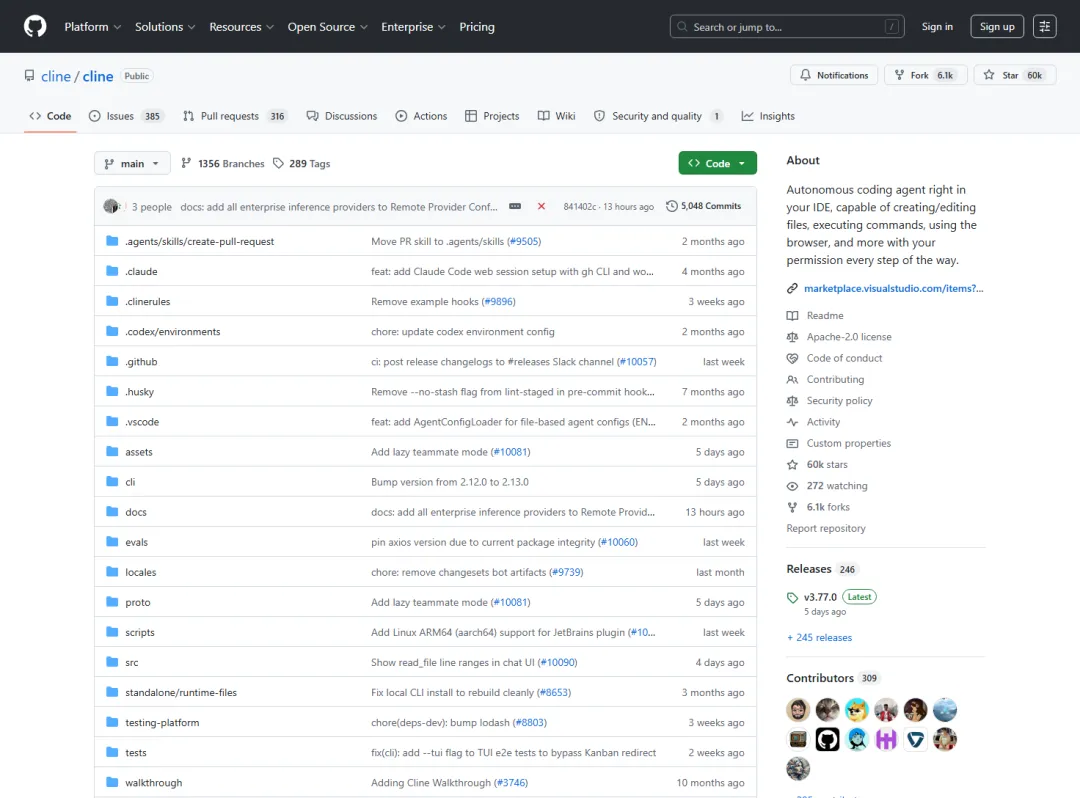Switch to the Pull requests tab
This screenshot has width=1080, height=798.
(234, 116)
